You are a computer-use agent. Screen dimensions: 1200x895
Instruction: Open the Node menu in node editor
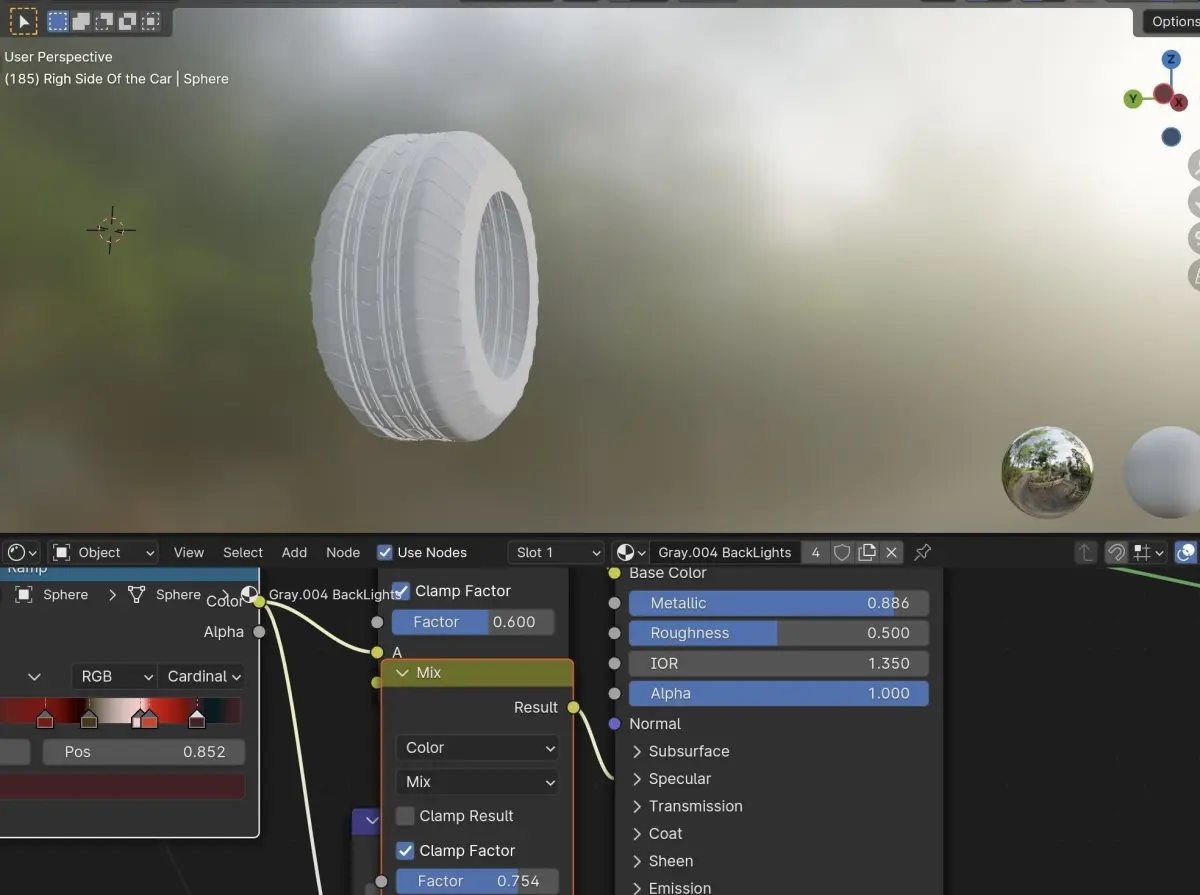click(343, 552)
